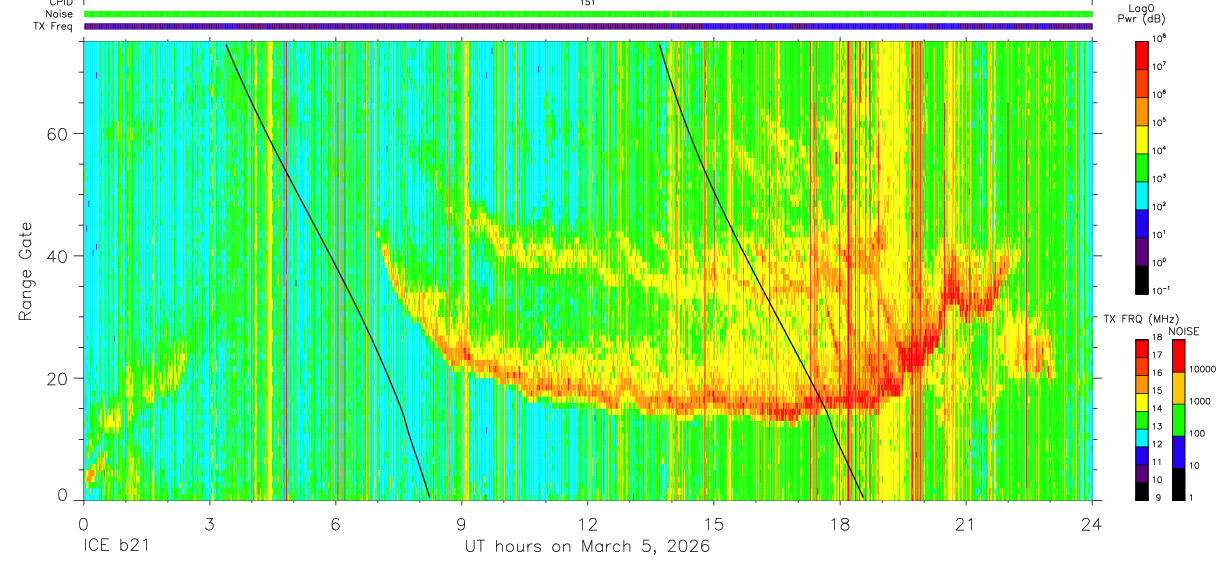The width and height of the screenshot is (1228, 567).
Task: Click y-axis tick label '60'
Action: pos(58,134)
